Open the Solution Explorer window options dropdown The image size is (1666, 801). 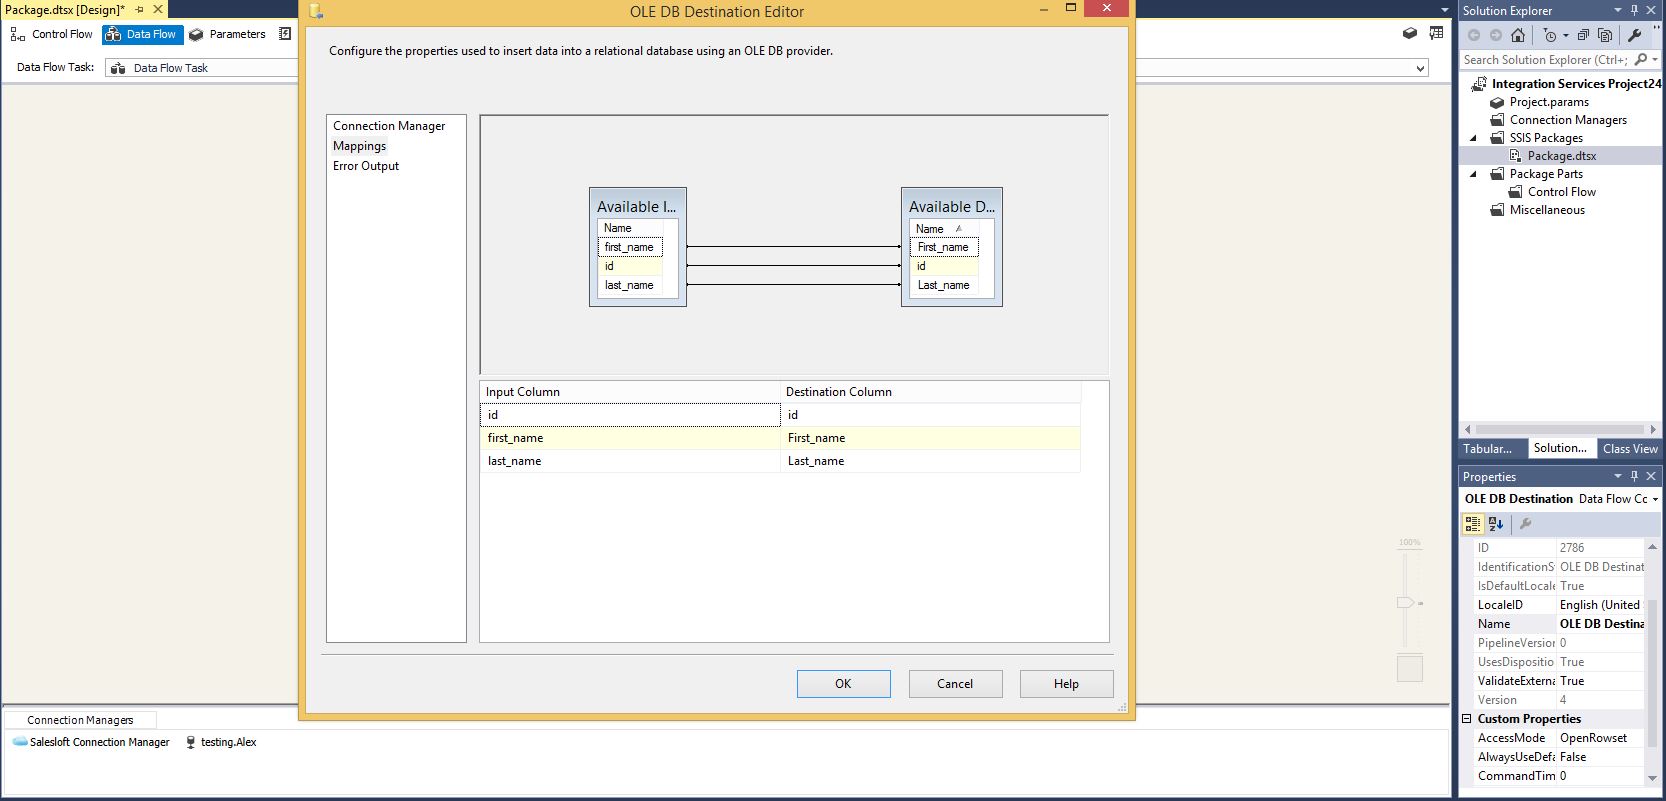tap(1617, 10)
